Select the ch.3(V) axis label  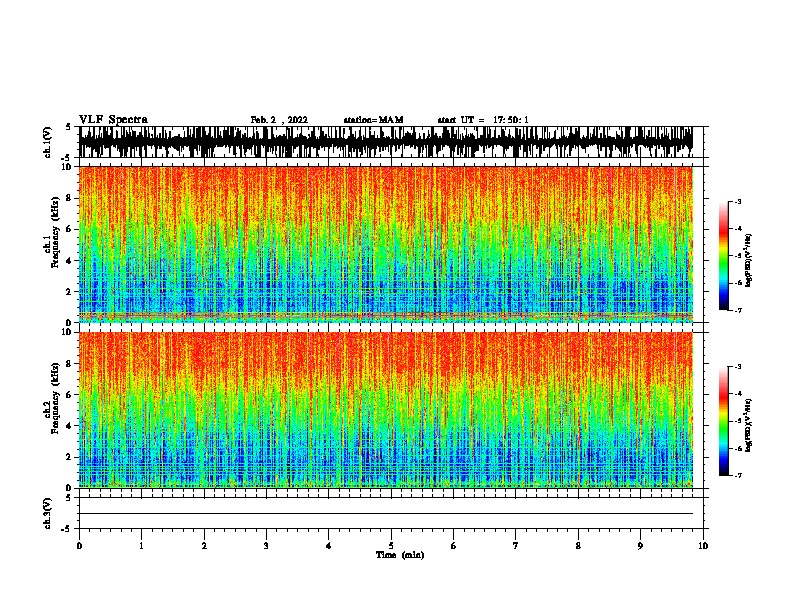47,513
